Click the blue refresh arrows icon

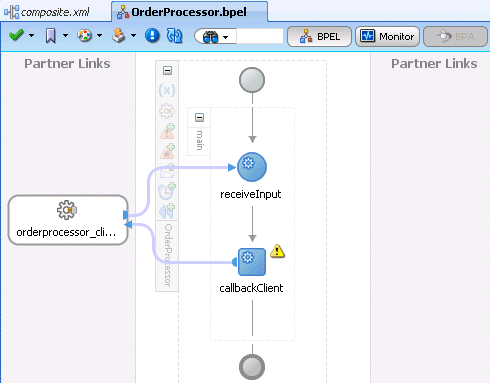[174, 36]
